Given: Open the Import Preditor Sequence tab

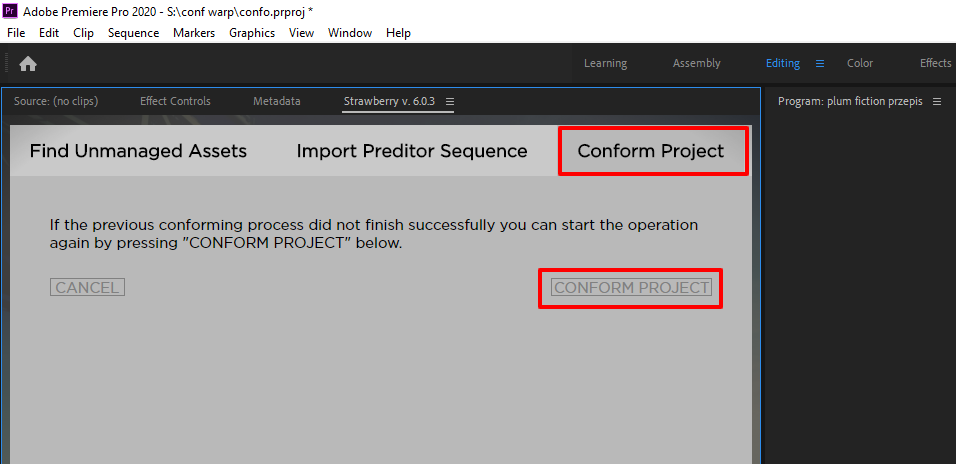Looking at the screenshot, I should [412, 151].
